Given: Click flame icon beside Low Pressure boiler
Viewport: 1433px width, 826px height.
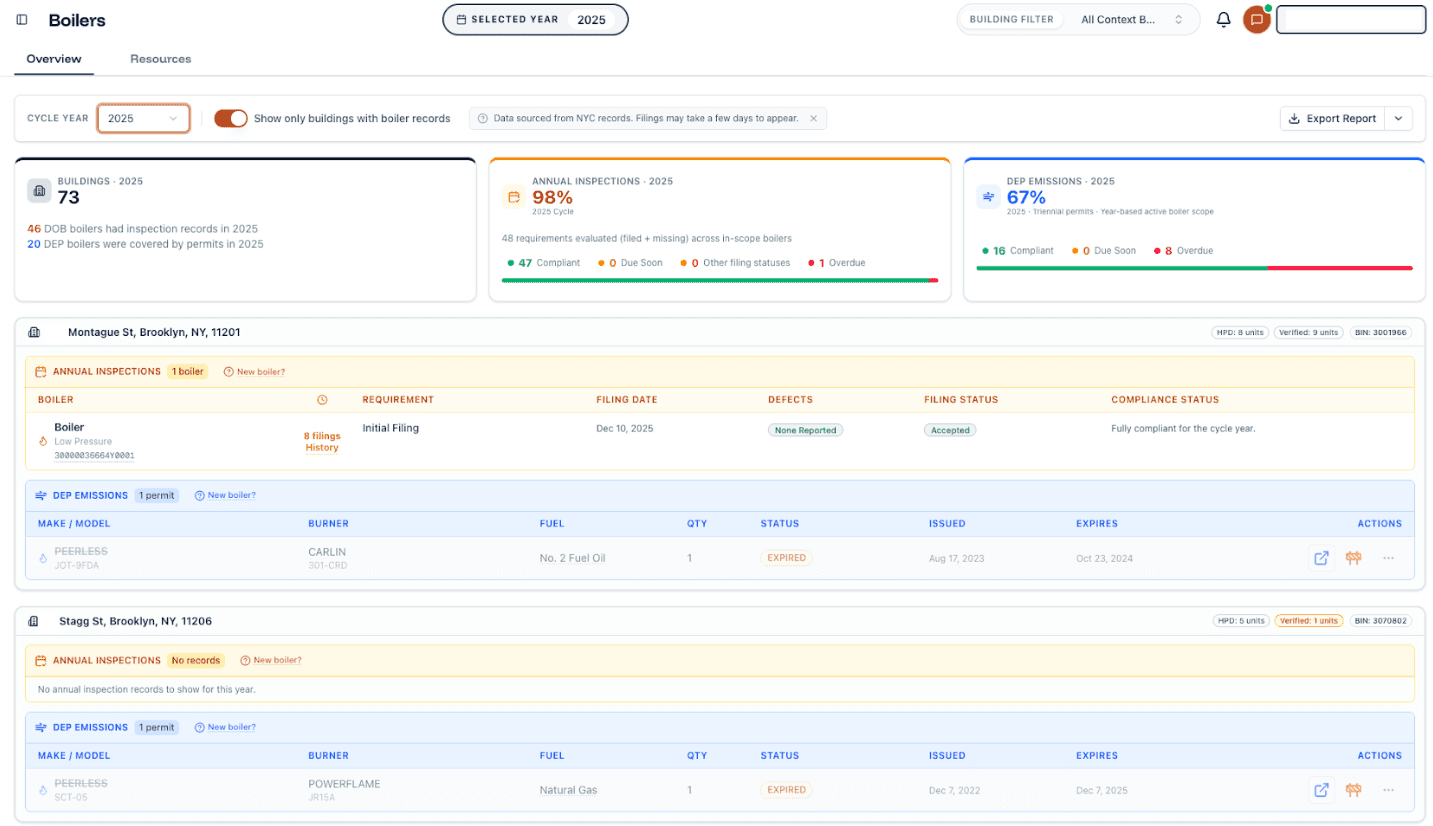Looking at the screenshot, I should [x=43, y=441].
